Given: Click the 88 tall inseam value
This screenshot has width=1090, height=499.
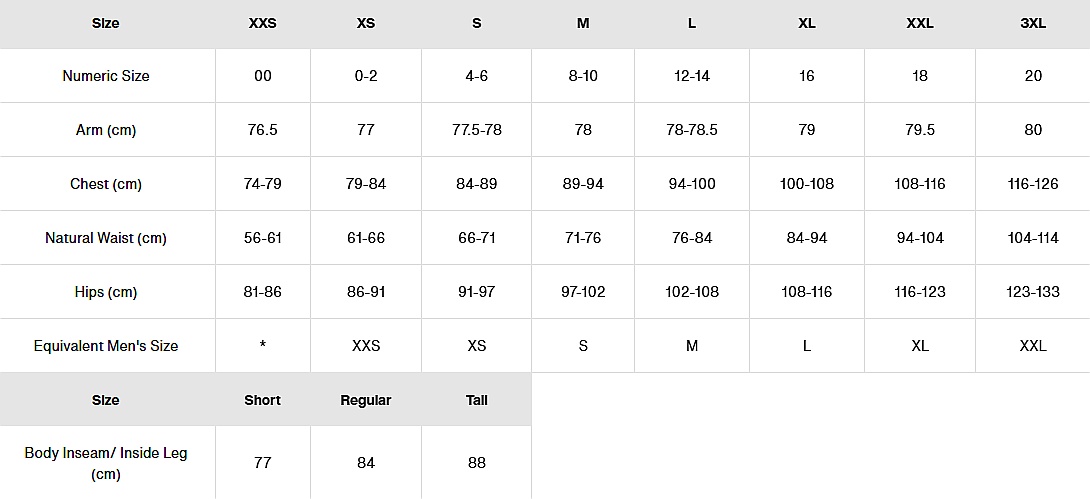Looking at the screenshot, I should pos(477,463).
